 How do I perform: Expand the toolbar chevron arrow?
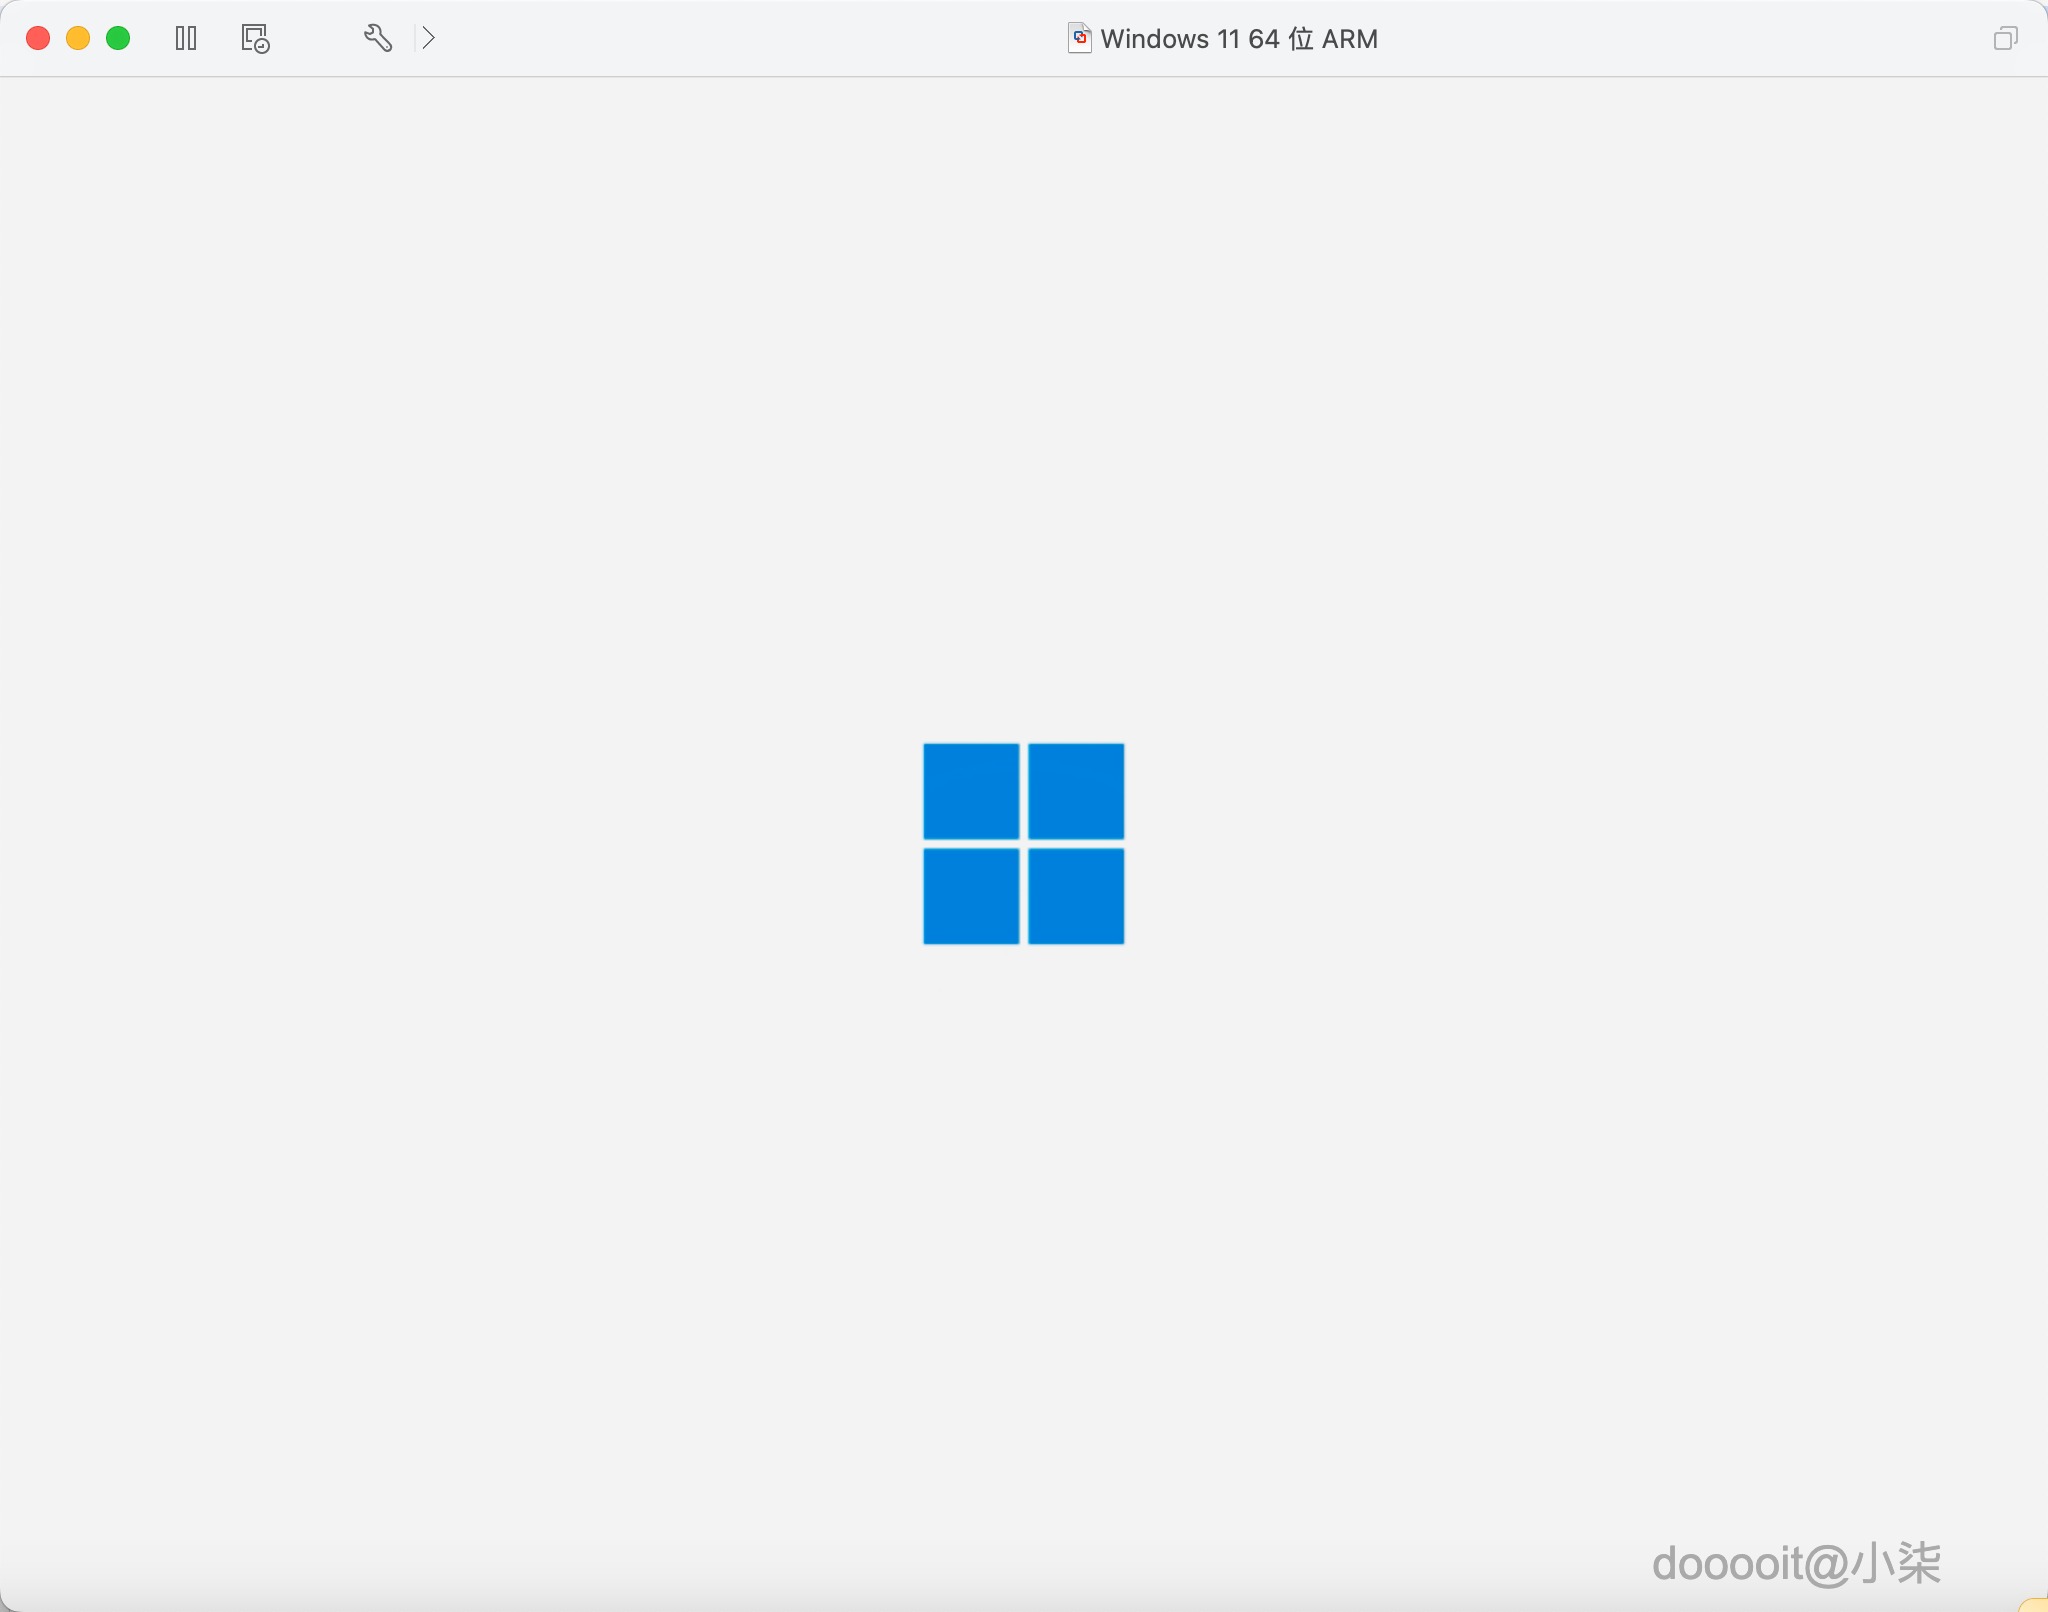tap(429, 38)
